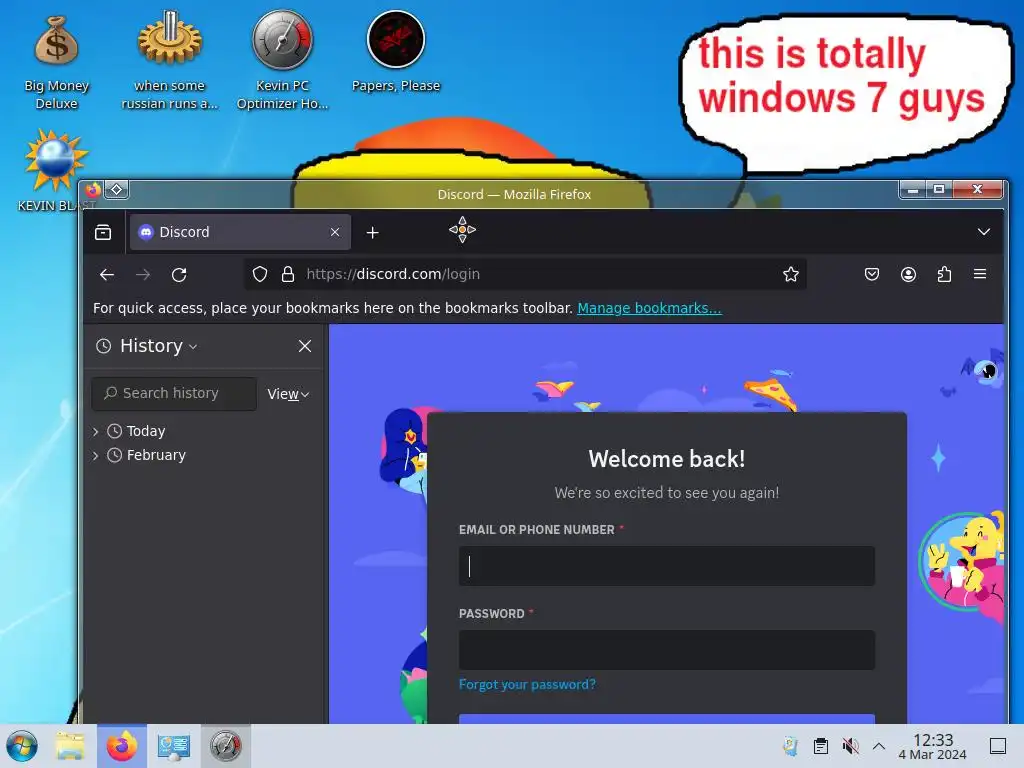The width and height of the screenshot is (1024, 768).
Task: Launch Kevin PC Optimizer desktop icon
Action: tap(282, 60)
